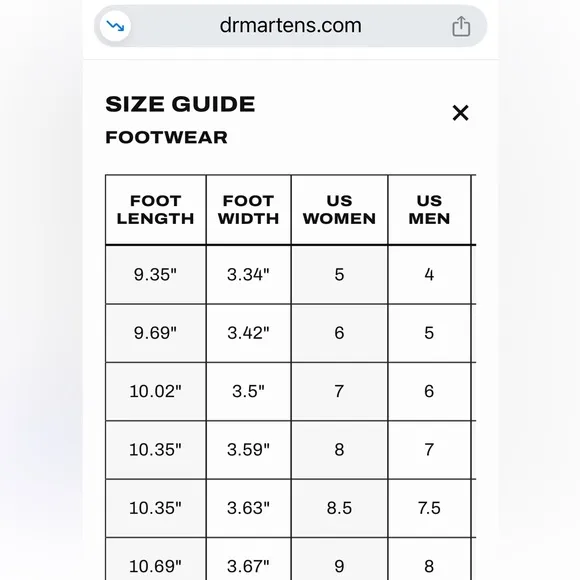Close the size guide with X icon
580x580 pixels.
[461, 113]
